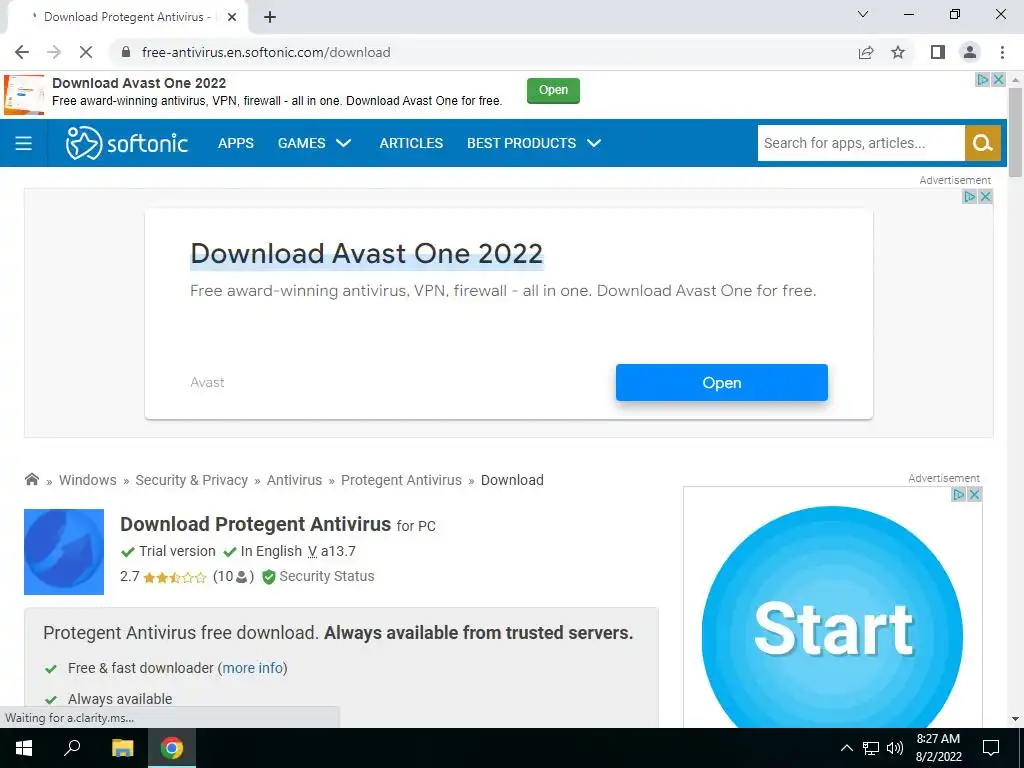Click AdChoices icon on top banner ad
The width and height of the screenshot is (1024, 768).
tap(982, 80)
